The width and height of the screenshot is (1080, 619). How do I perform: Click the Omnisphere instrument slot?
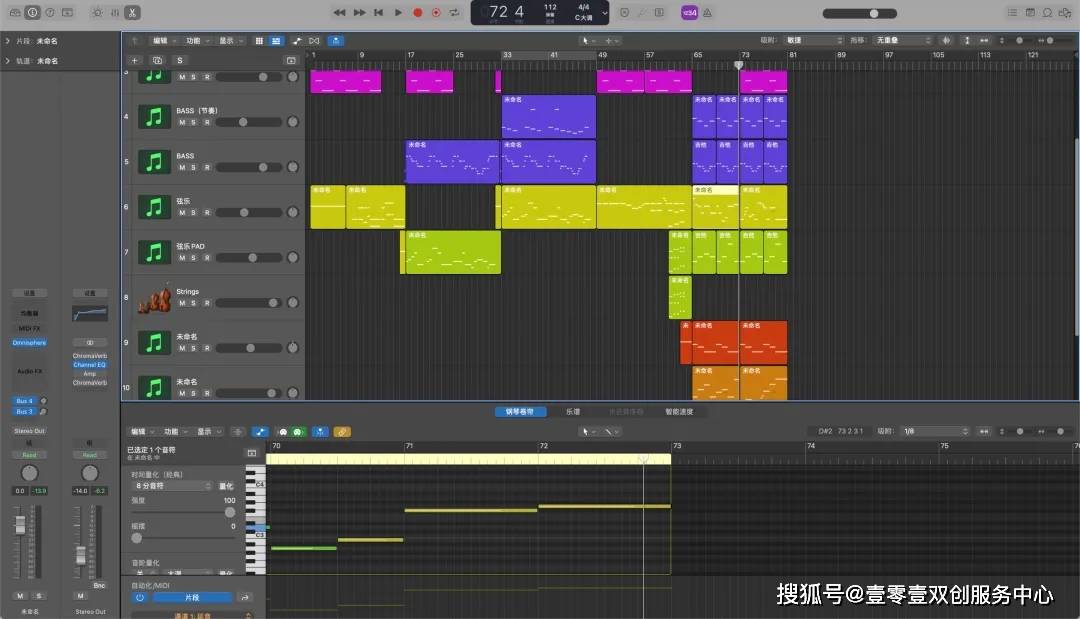[29, 343]
